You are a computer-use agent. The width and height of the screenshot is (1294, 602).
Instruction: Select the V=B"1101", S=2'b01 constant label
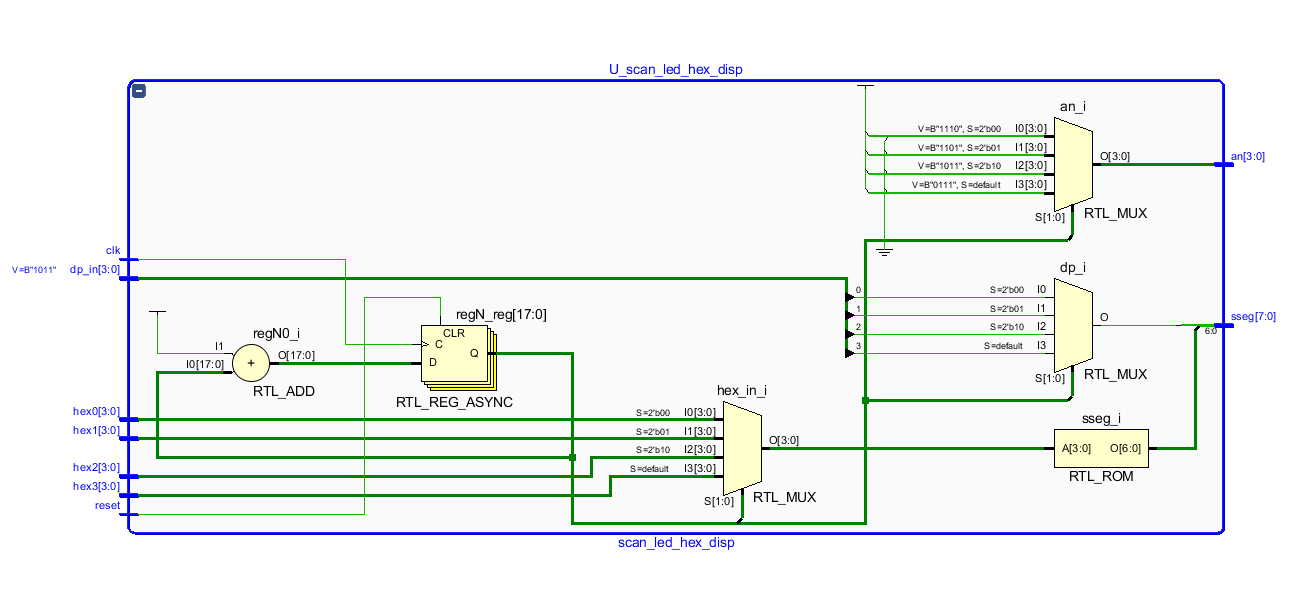959,147
